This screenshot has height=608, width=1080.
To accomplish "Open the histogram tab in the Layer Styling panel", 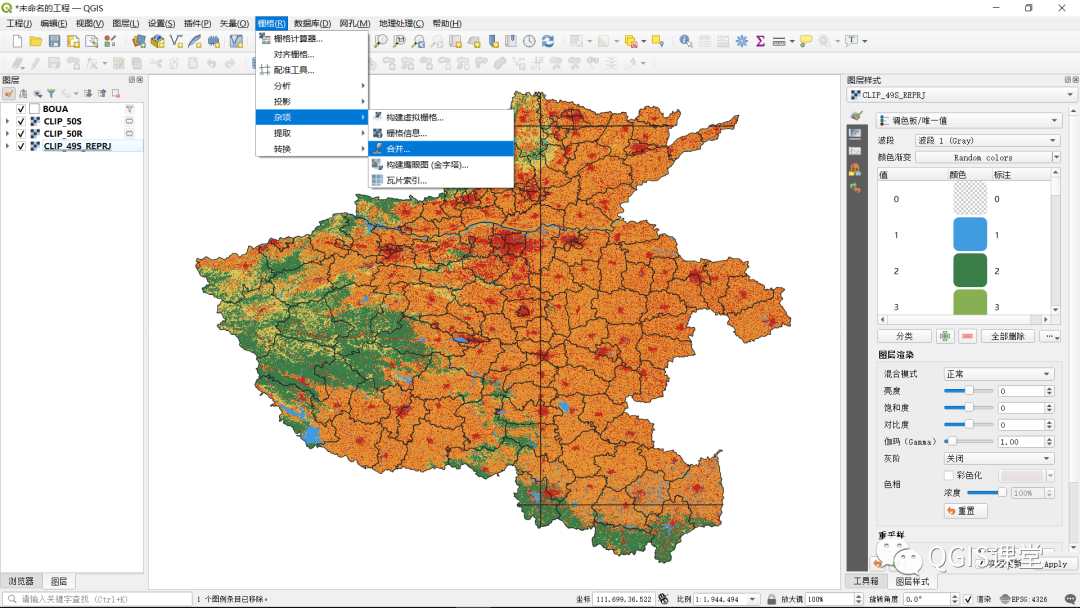I will 855,151.
